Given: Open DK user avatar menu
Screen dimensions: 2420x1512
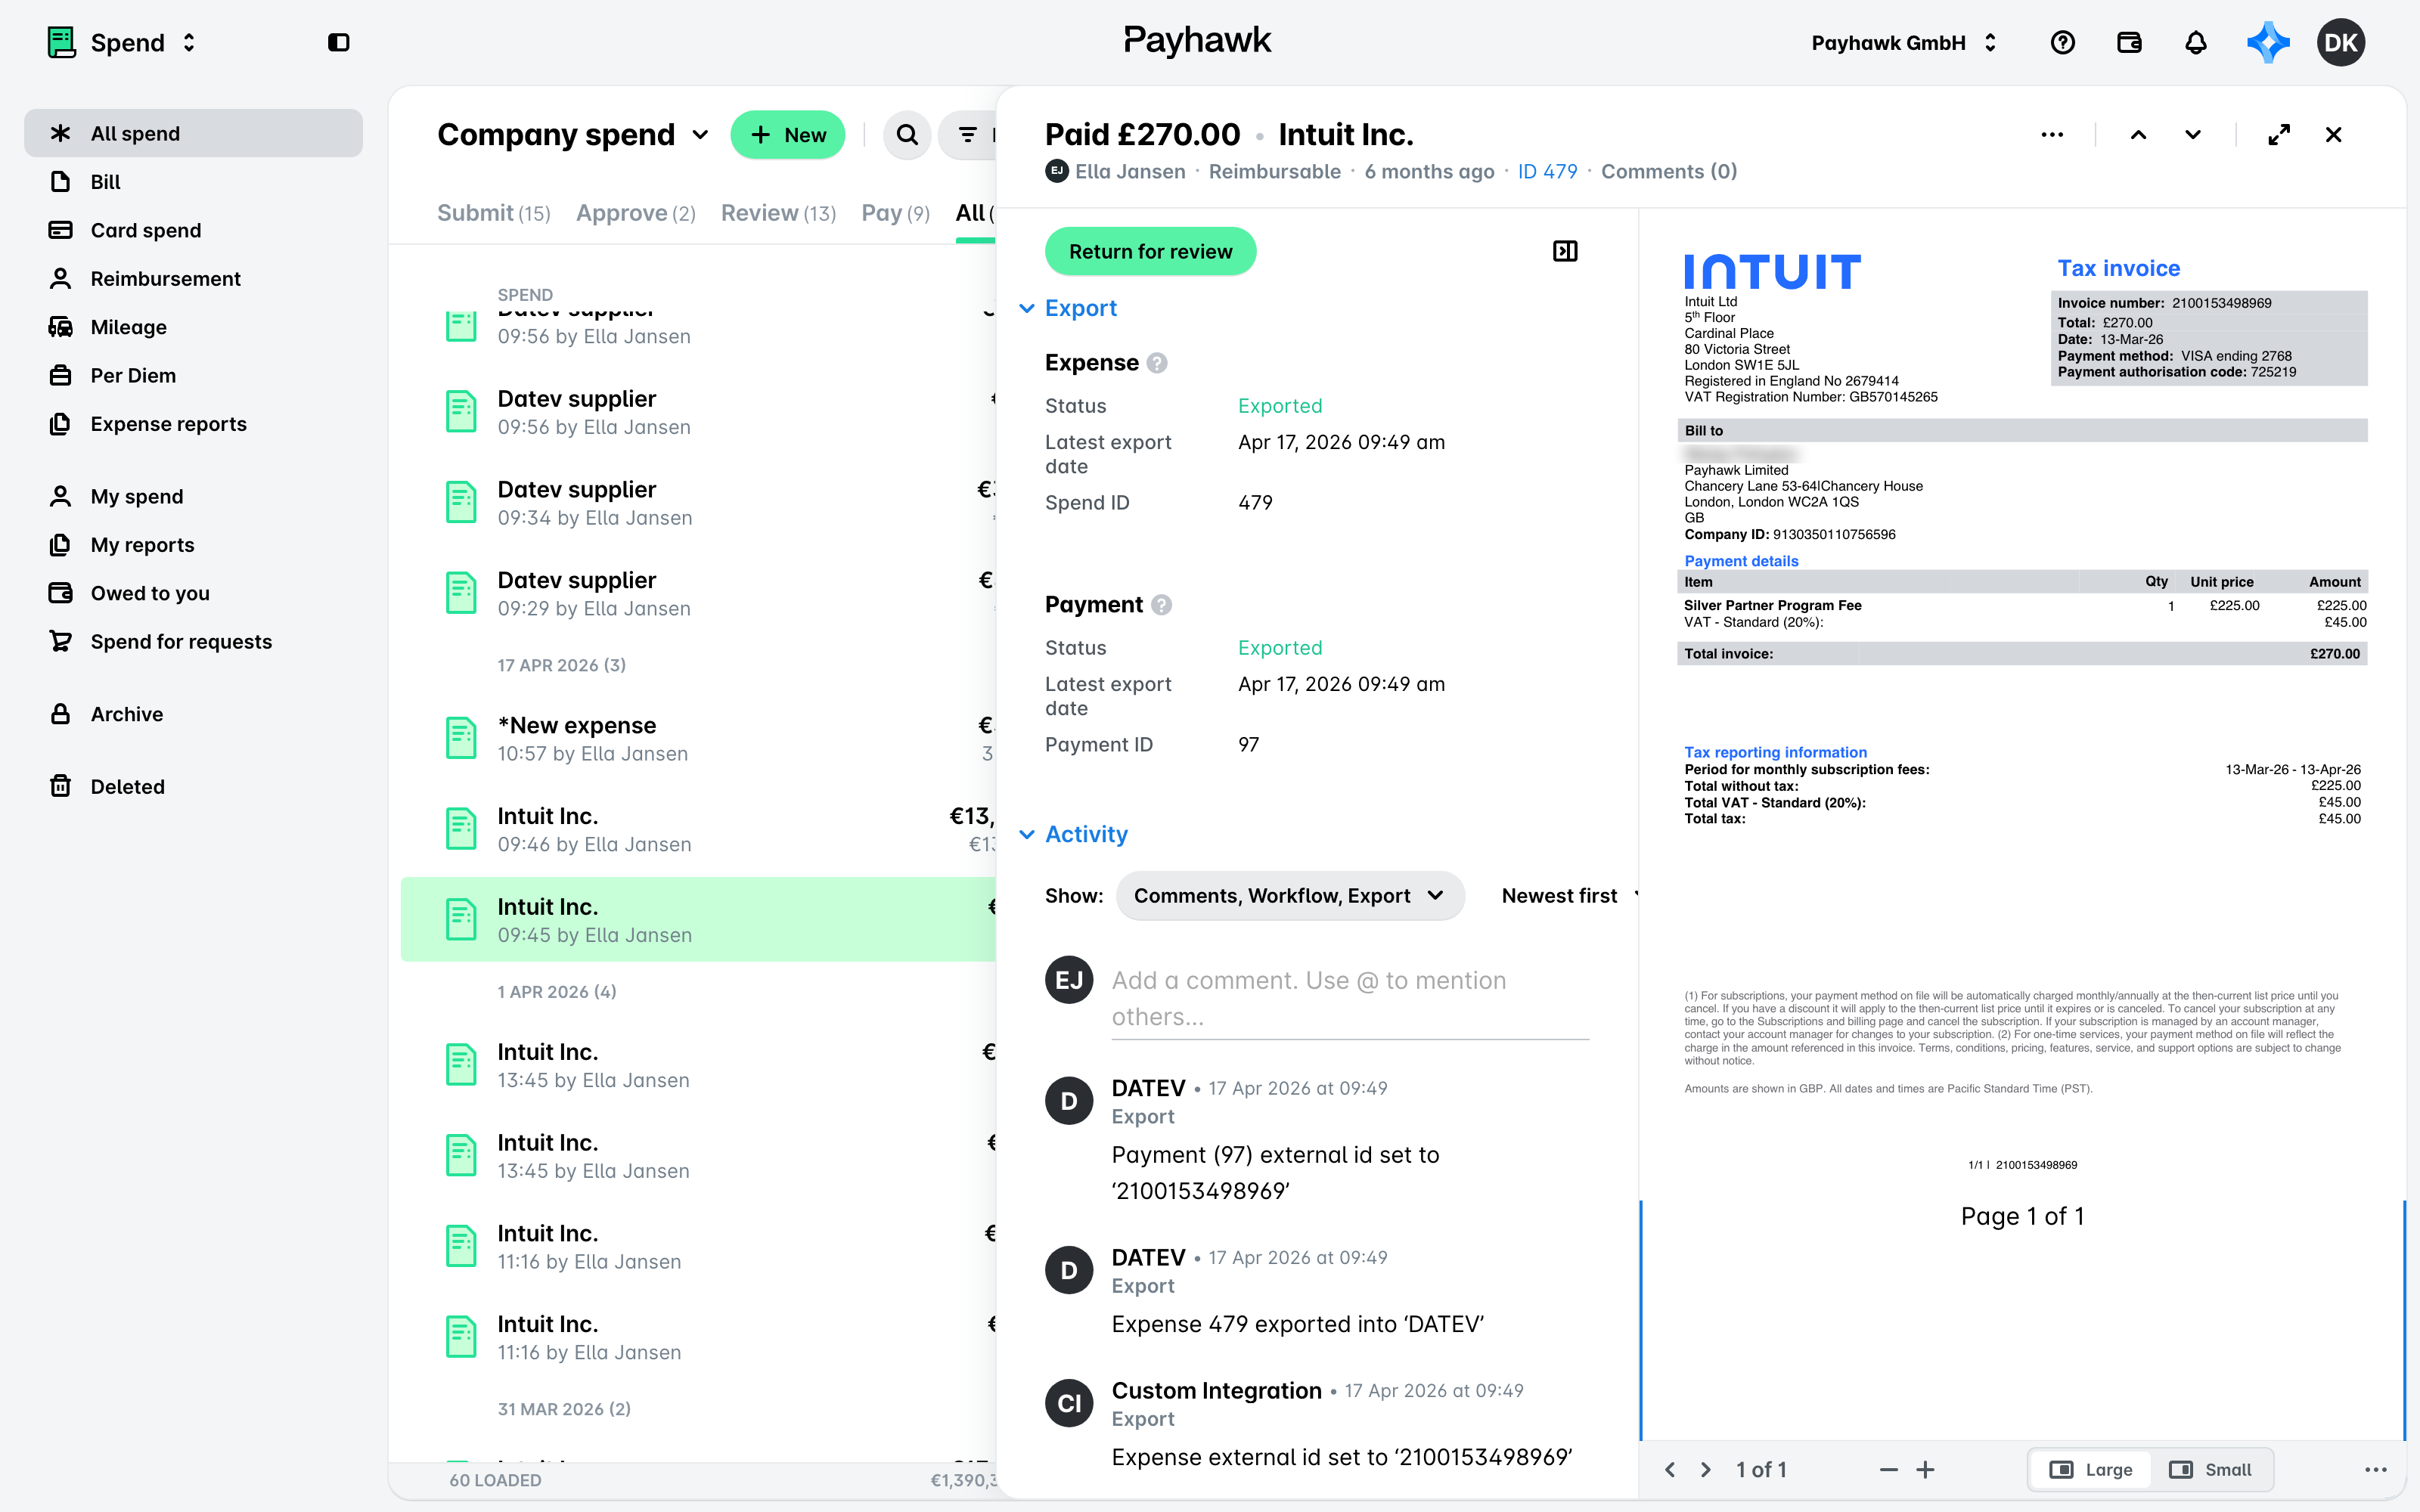Looking at the screenshot, I should click(2341, 42).
